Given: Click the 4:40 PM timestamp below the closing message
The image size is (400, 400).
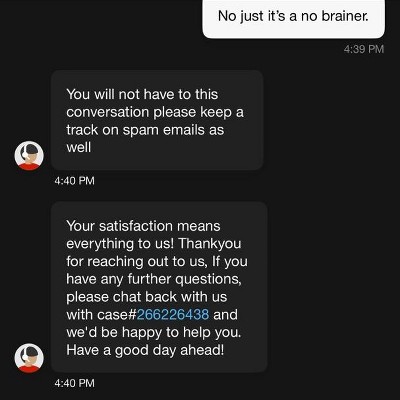Looking at the screenshot, I should click(74, 383).
